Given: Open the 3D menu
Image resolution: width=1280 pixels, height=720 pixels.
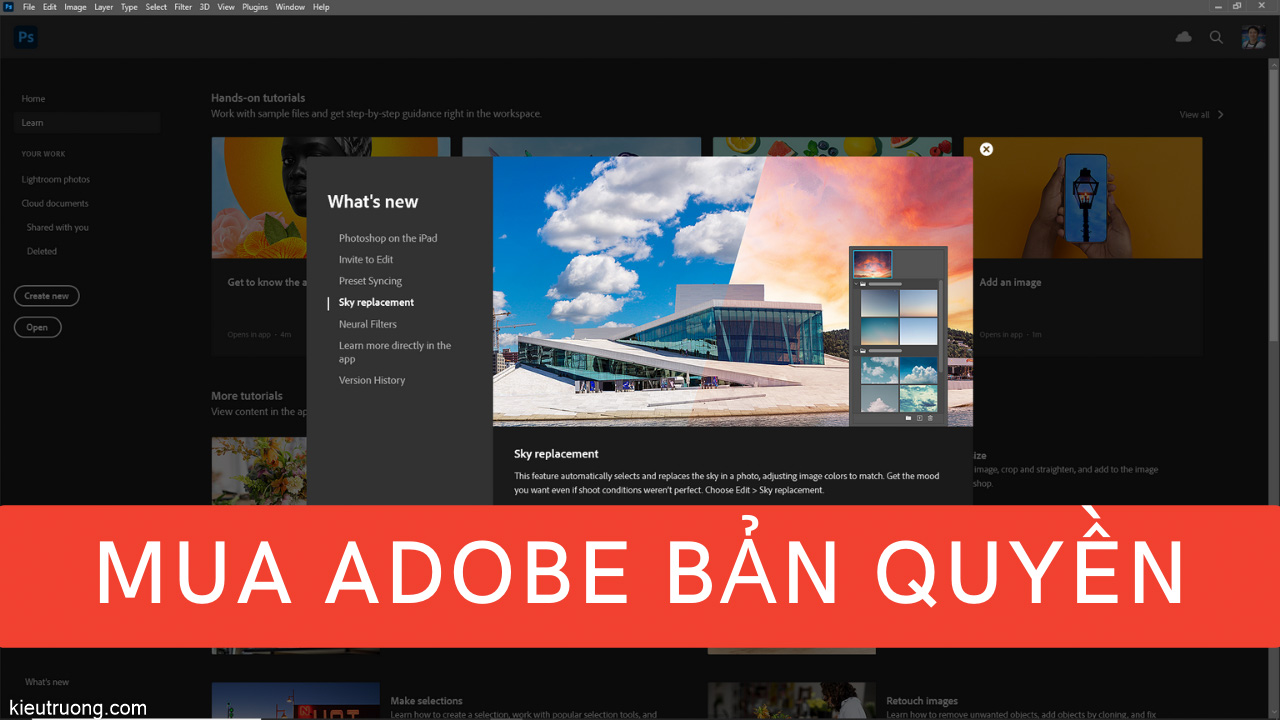Looking at the screenshot, I should pos(204,7).
